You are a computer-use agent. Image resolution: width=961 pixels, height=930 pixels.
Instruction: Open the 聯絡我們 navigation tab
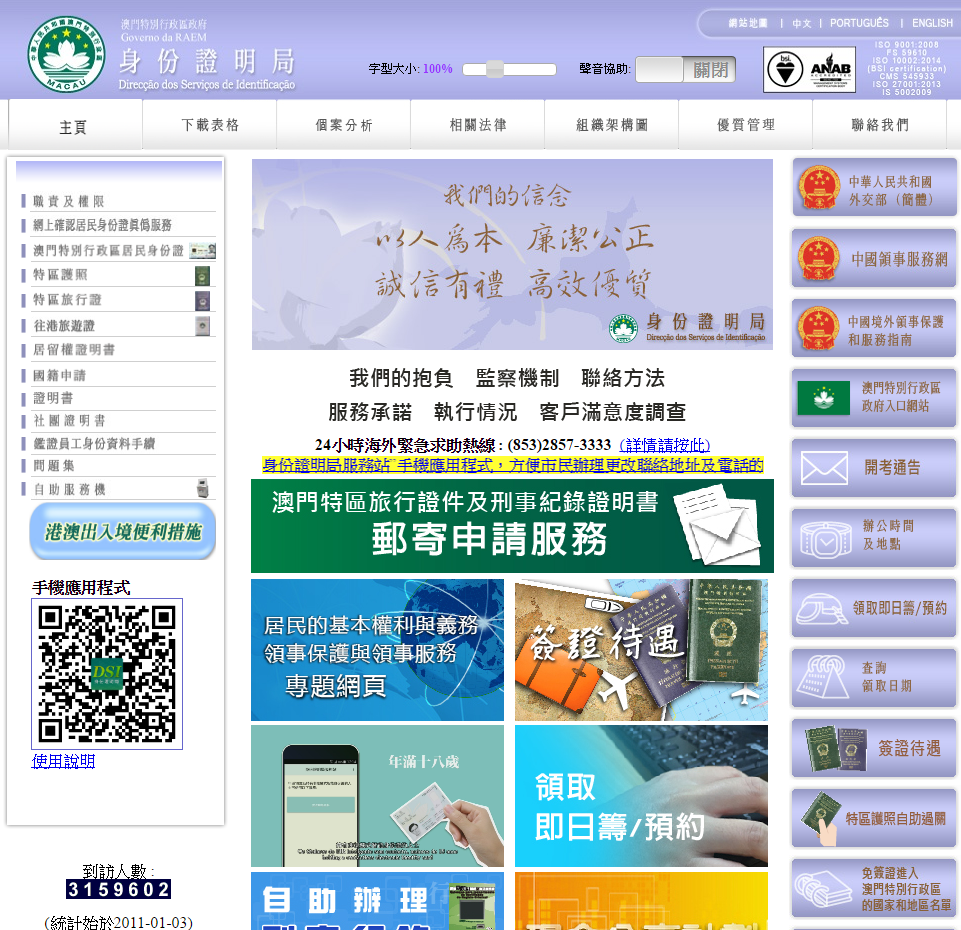tap(880, 125)
